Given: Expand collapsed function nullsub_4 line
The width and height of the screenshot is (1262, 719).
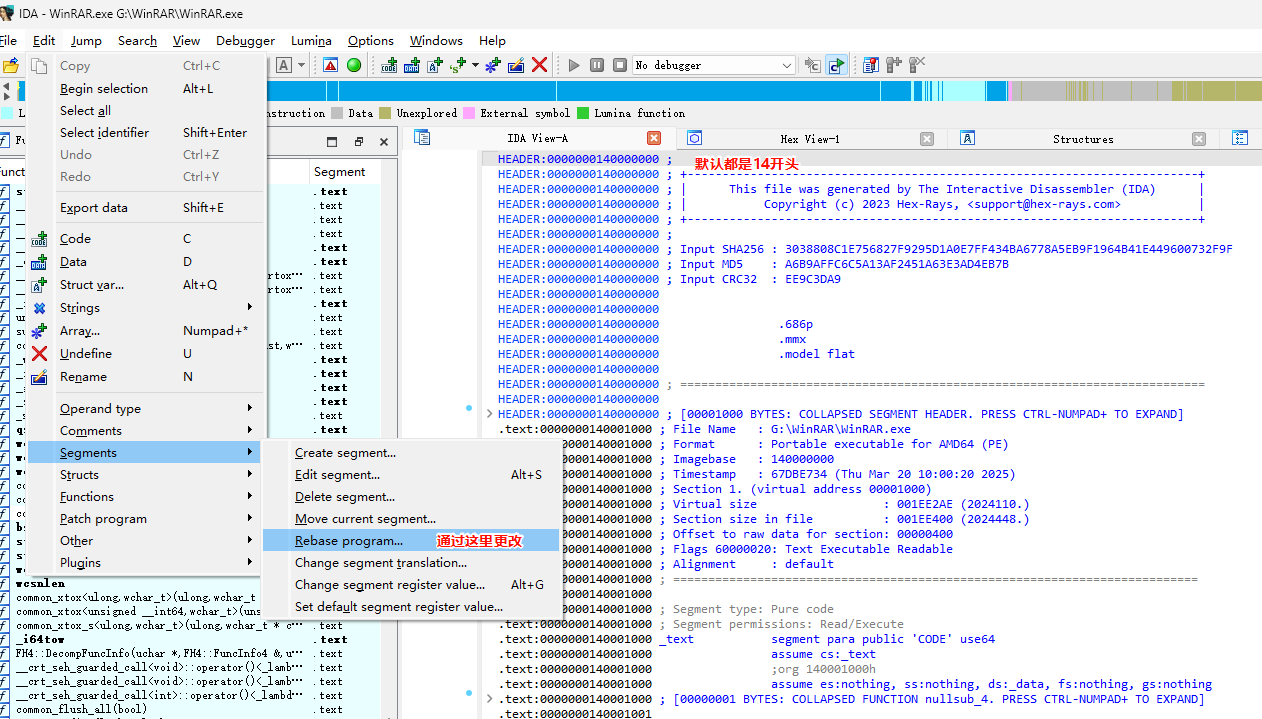Looking at the screenshot, I should pyautogui.click(x=489, y=699).
